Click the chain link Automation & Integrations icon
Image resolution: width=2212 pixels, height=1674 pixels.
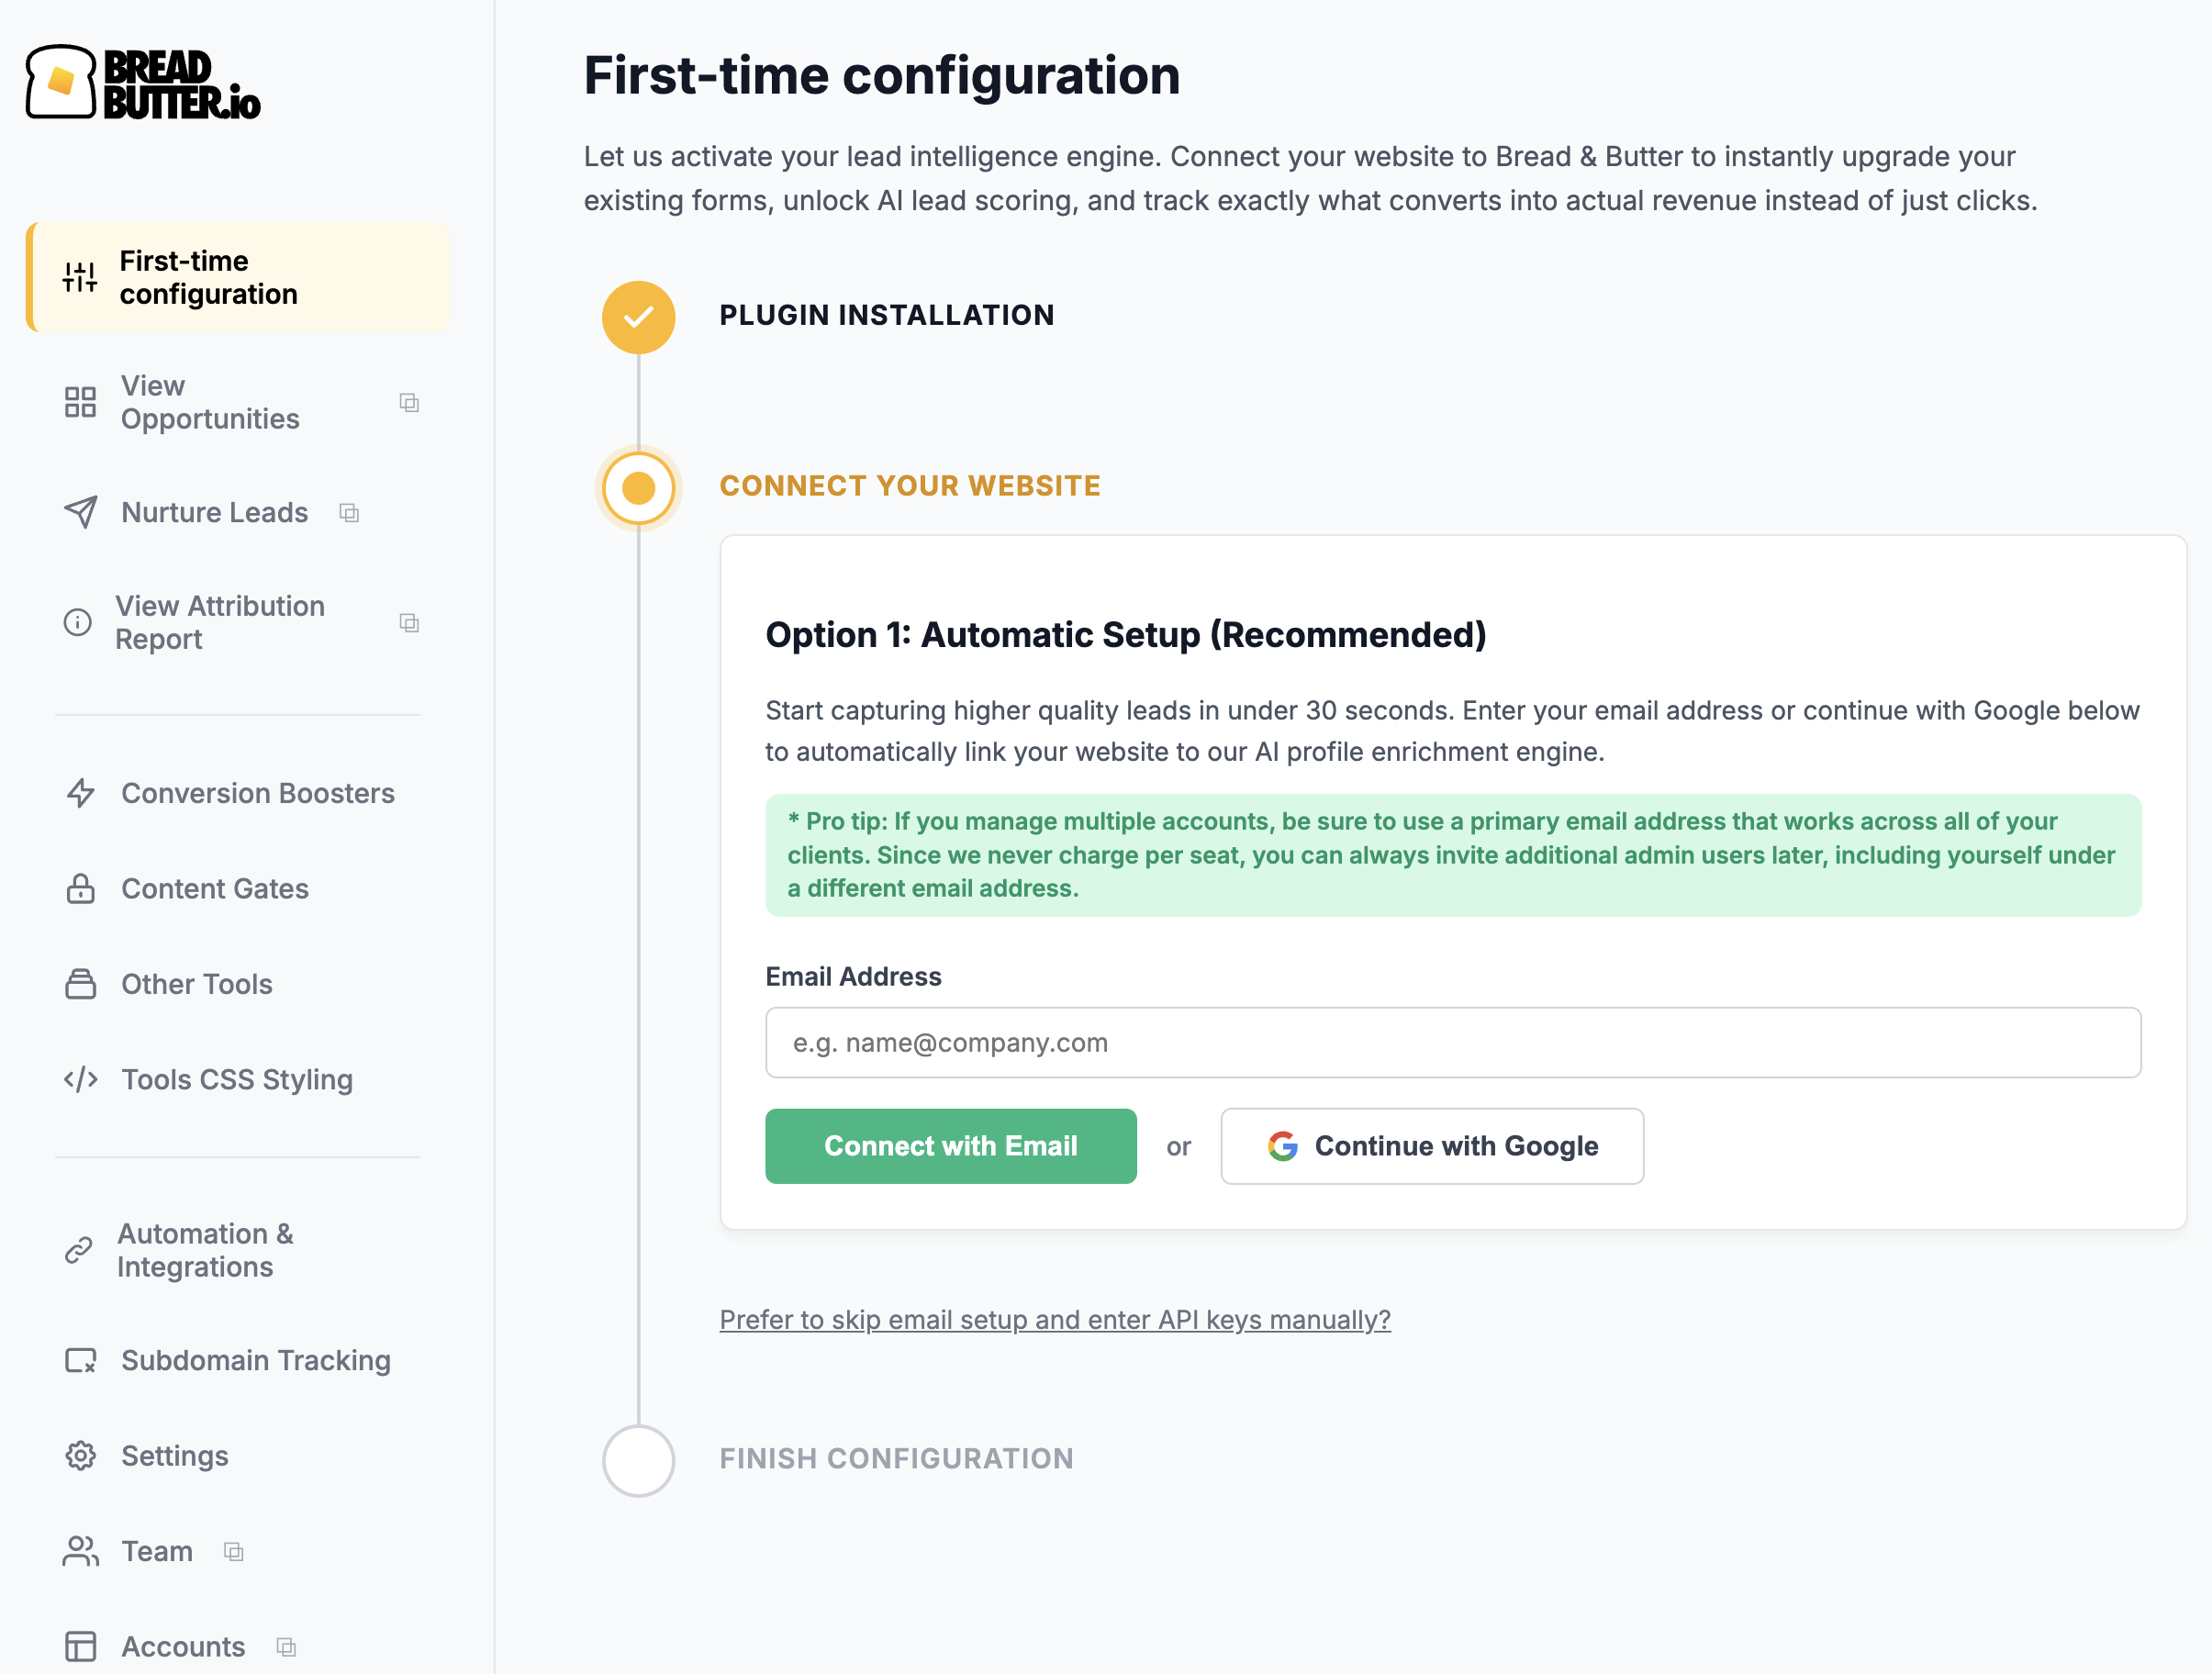tap(79, 1250)
